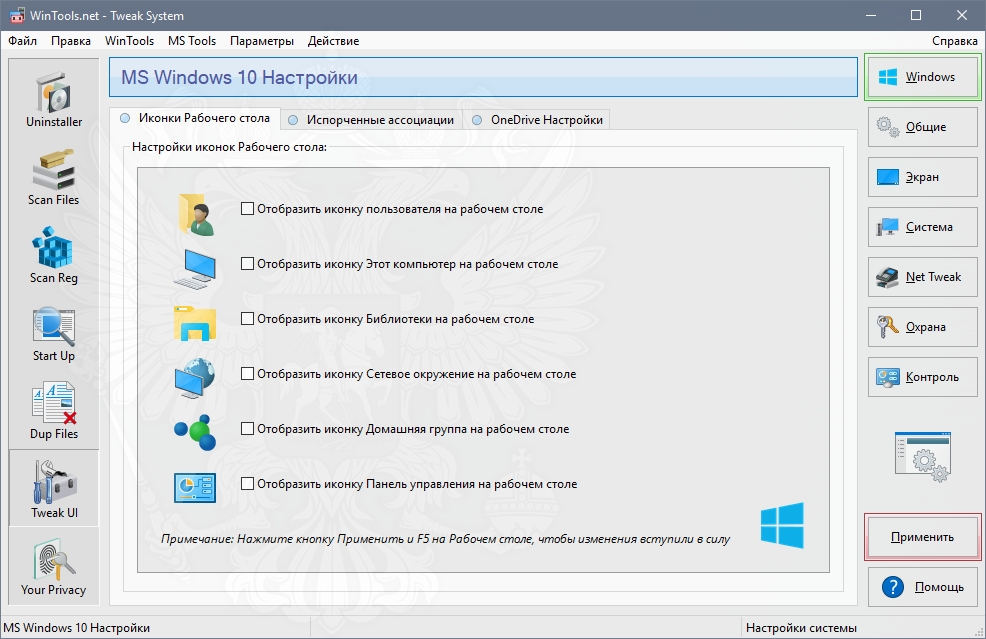
Task: Open the Start Up manager
Action: click(x=54, y=333)
